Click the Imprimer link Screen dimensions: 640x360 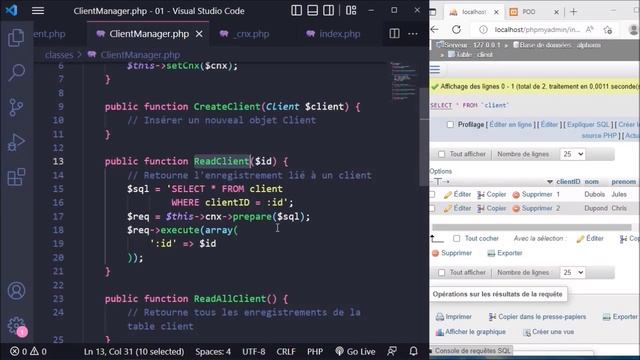pos(454,317)
